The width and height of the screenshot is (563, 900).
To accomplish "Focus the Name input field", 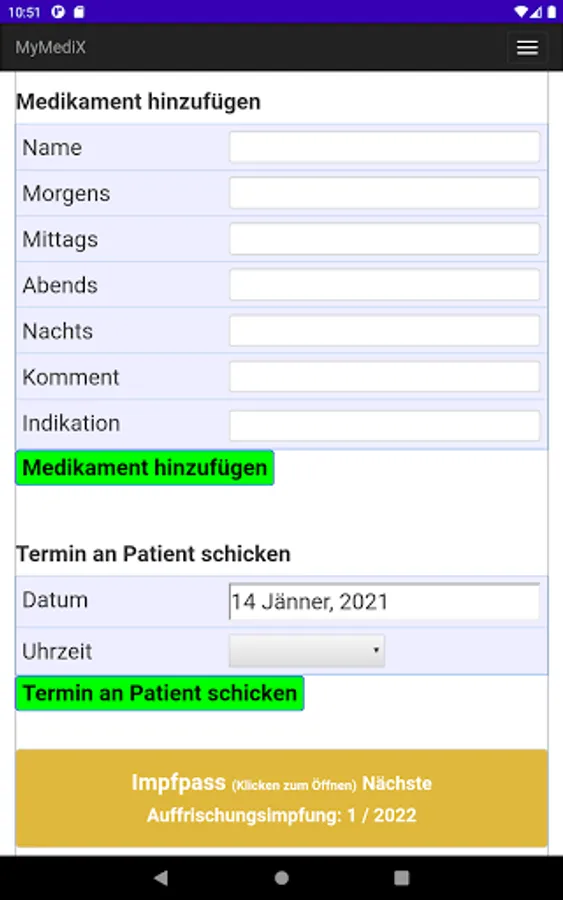I will 385,147.
